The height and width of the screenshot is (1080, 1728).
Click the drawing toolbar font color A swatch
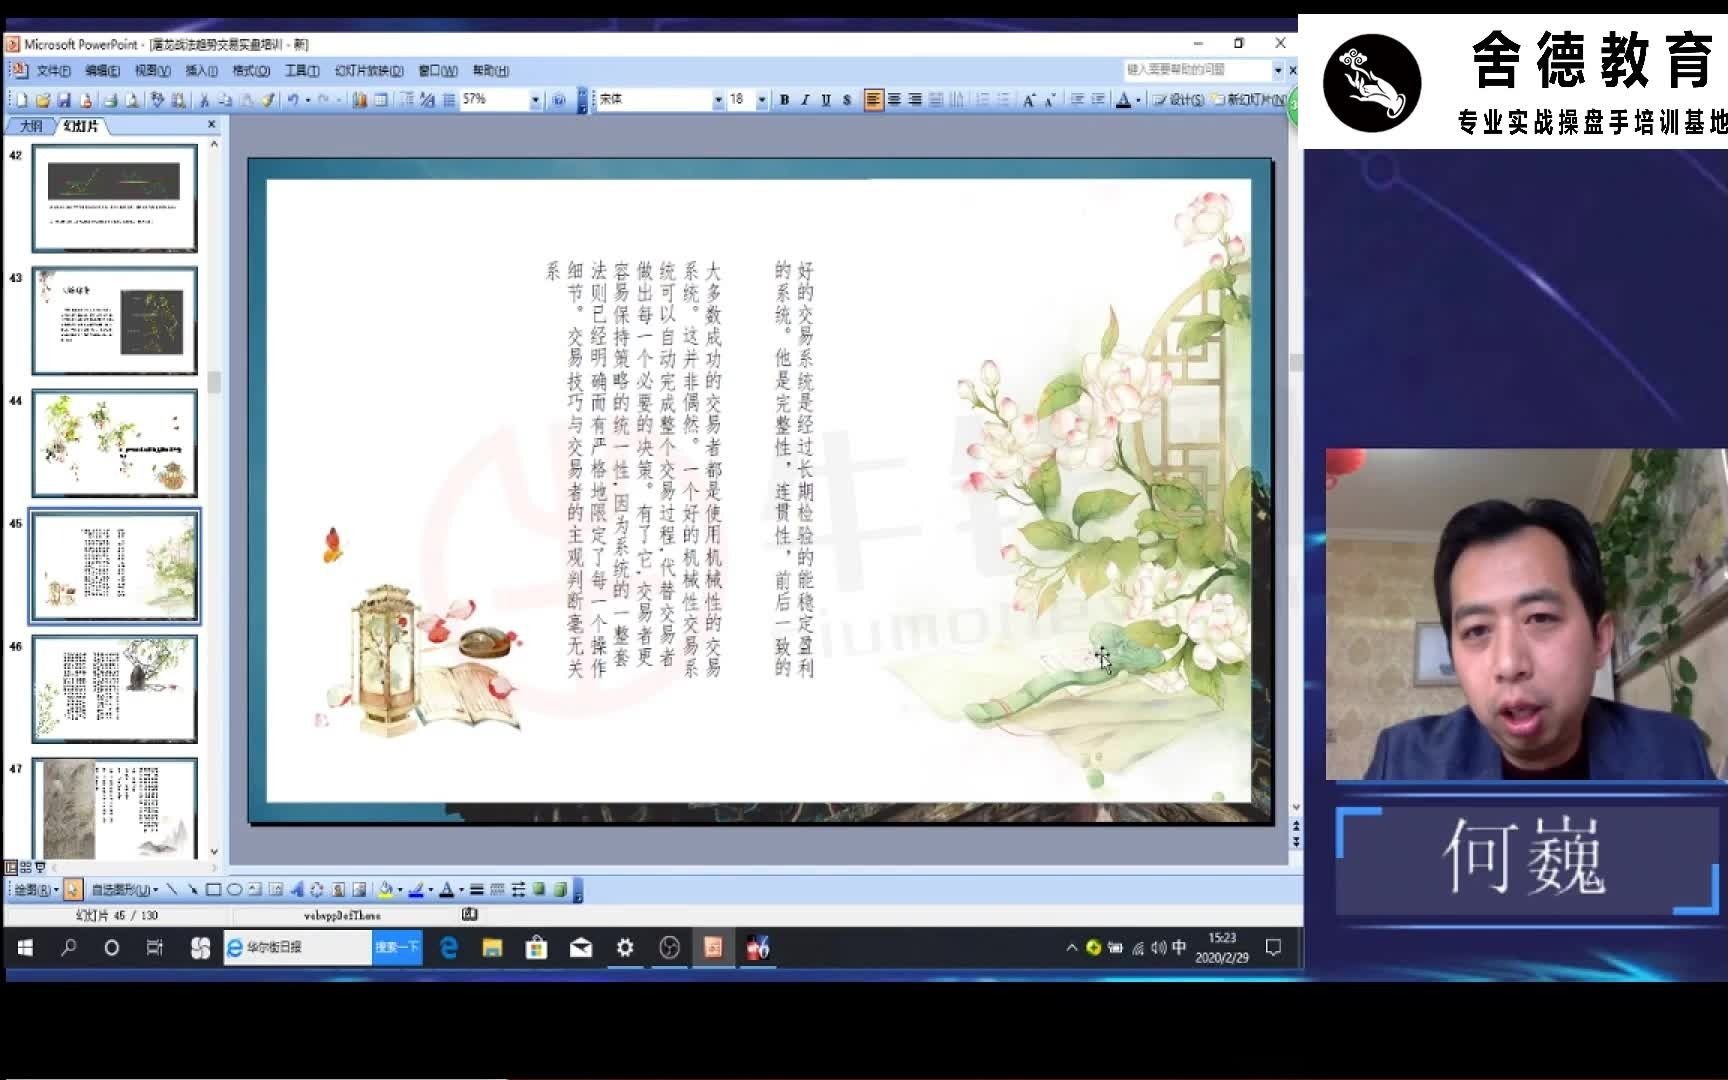click(446, 890)
